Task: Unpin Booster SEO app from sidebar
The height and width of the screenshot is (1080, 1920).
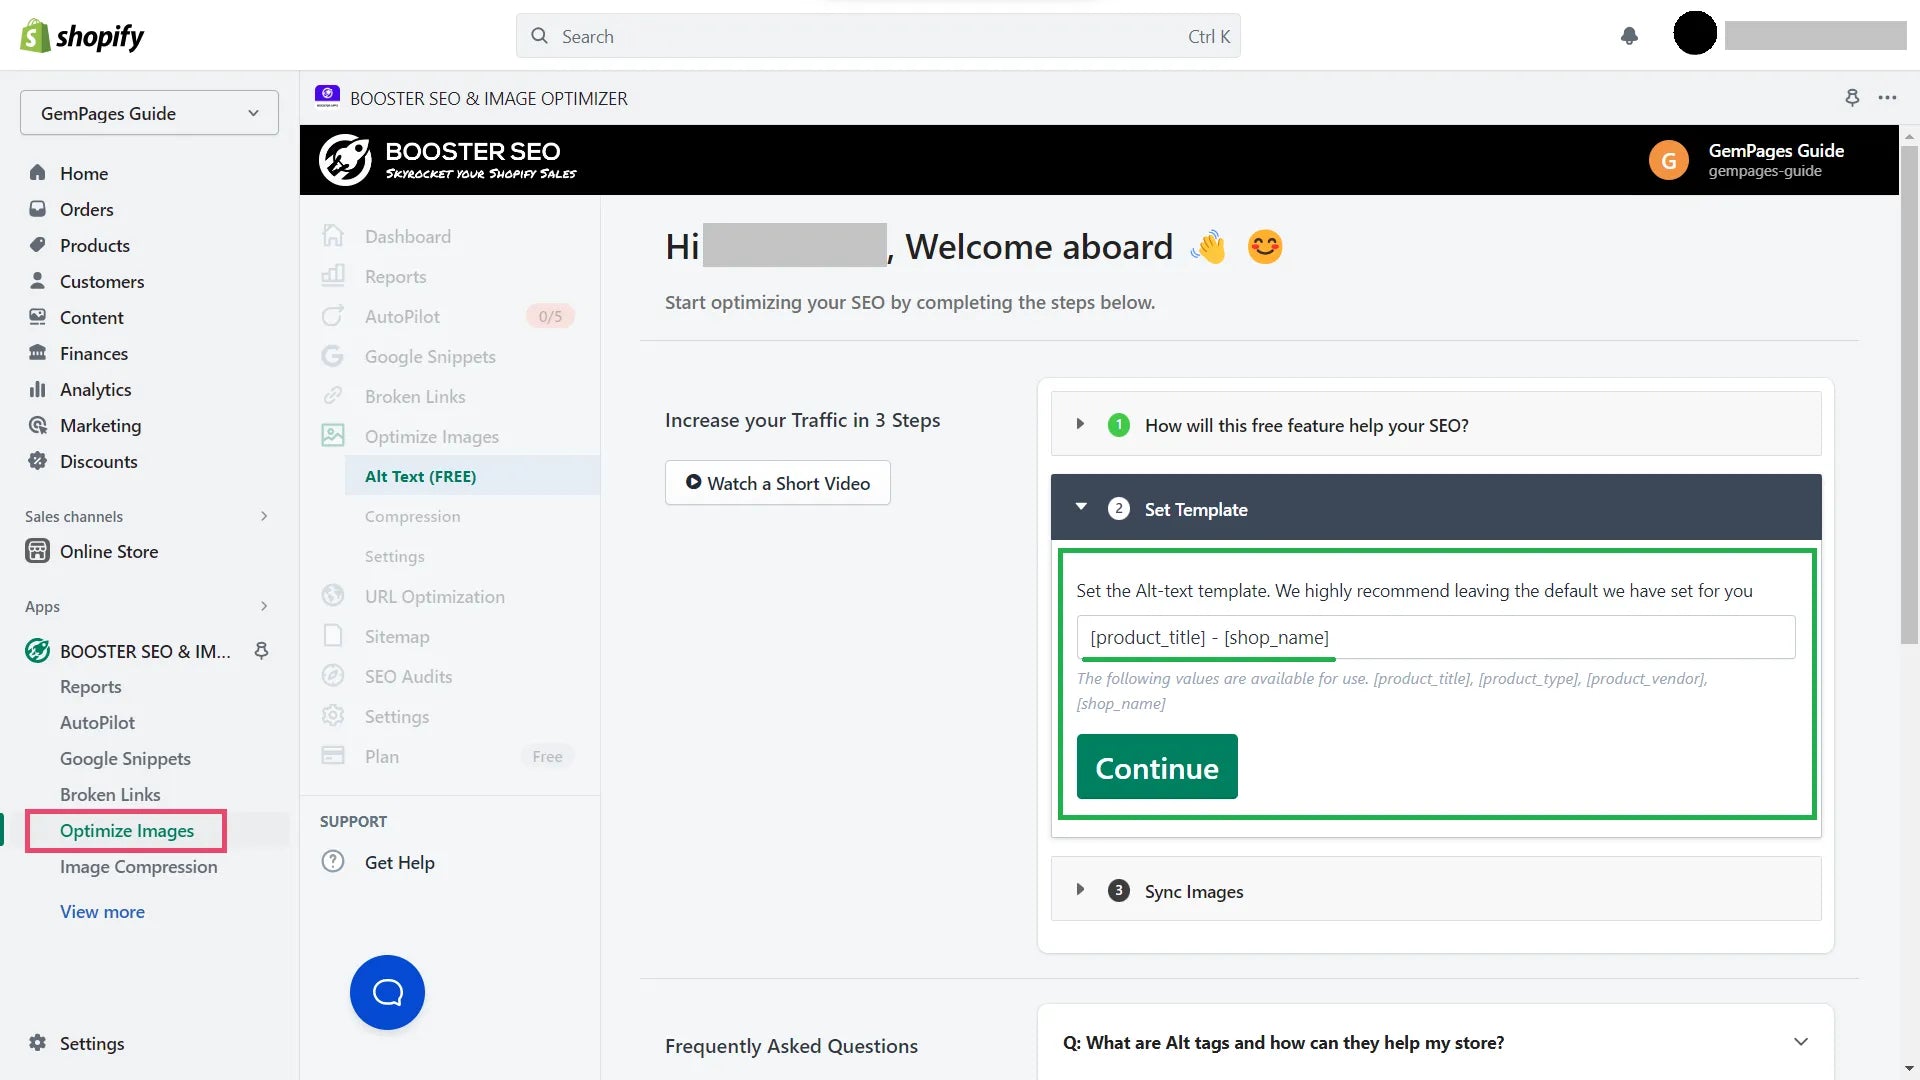Action: (261, 651)
